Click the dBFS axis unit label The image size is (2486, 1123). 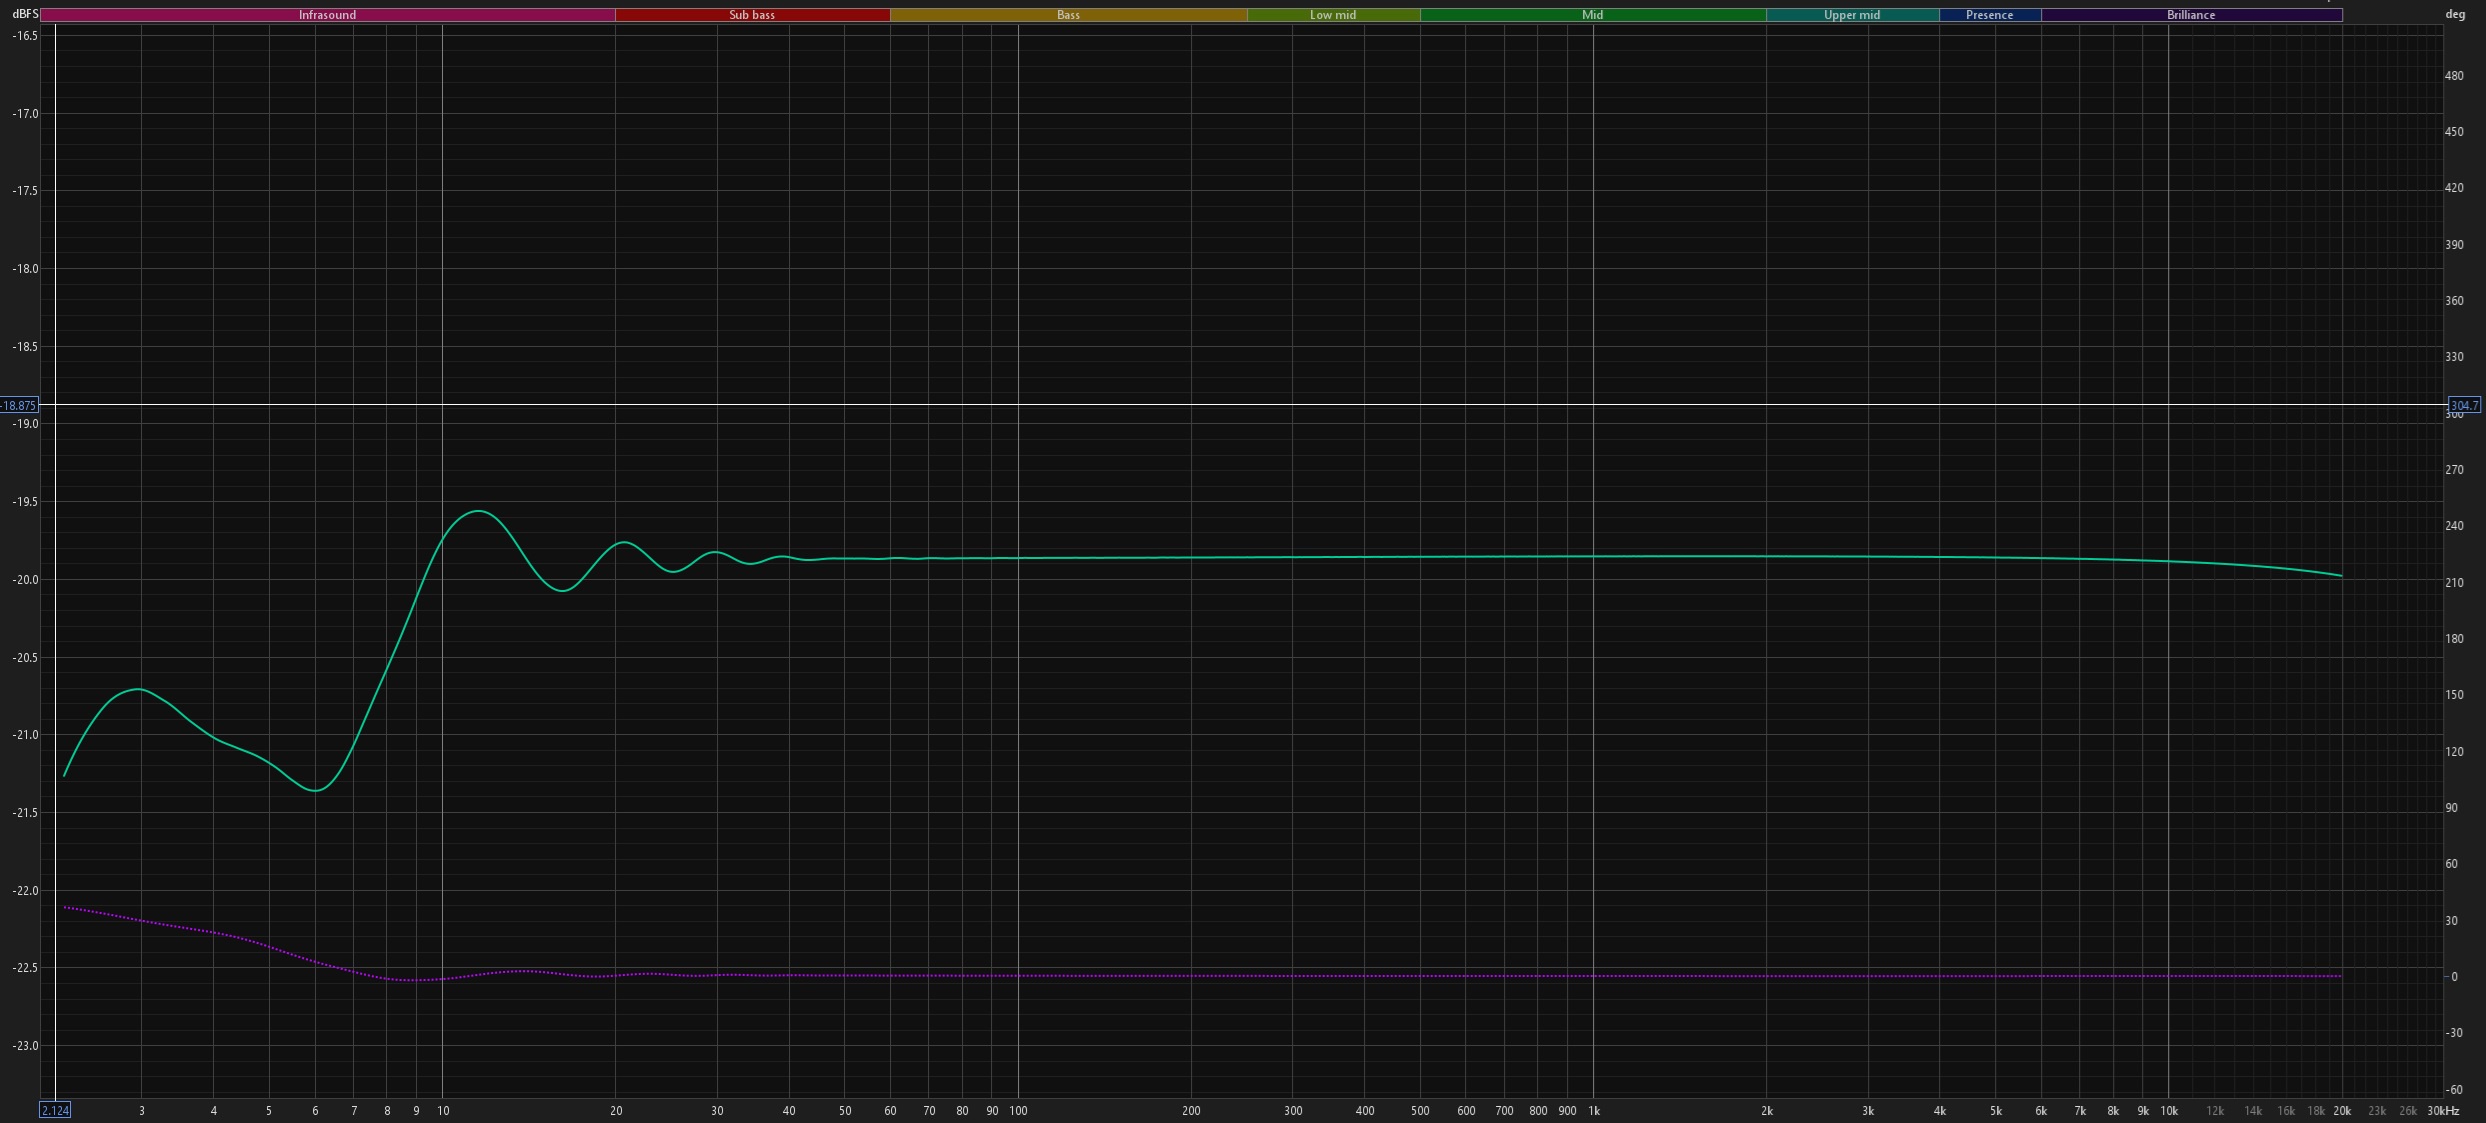pyautogui.click(x=25, y=14)
